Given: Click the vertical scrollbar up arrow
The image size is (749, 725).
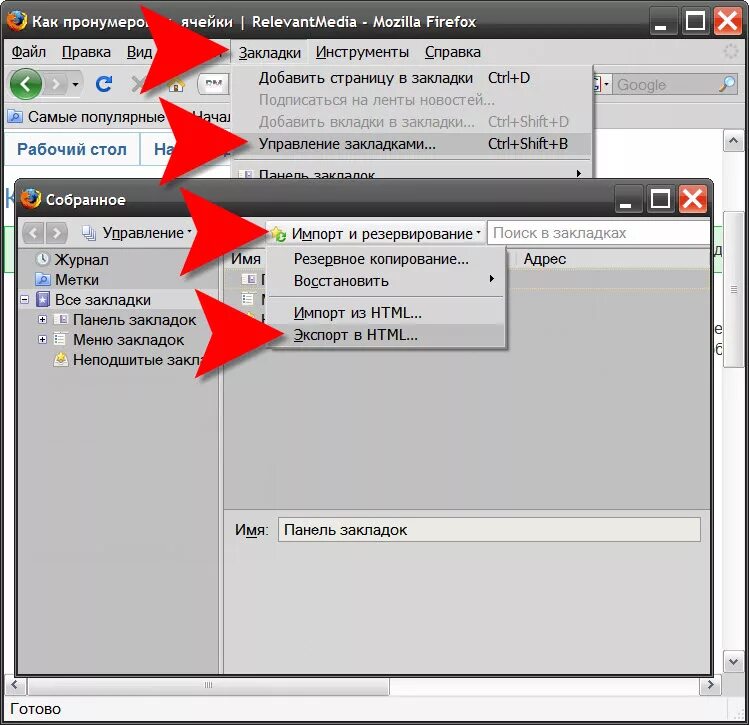Looking at the screenshot, I should (x=733, y=141).
